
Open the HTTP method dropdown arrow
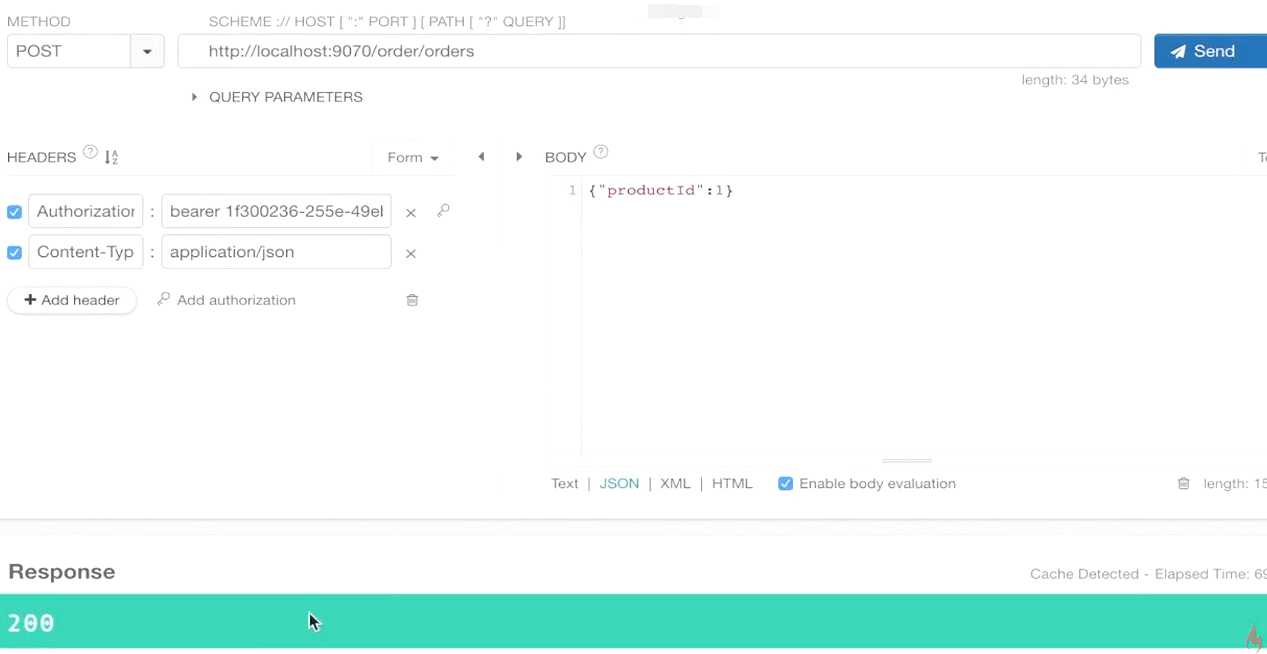pyautogui.click(x=147, y=51)
